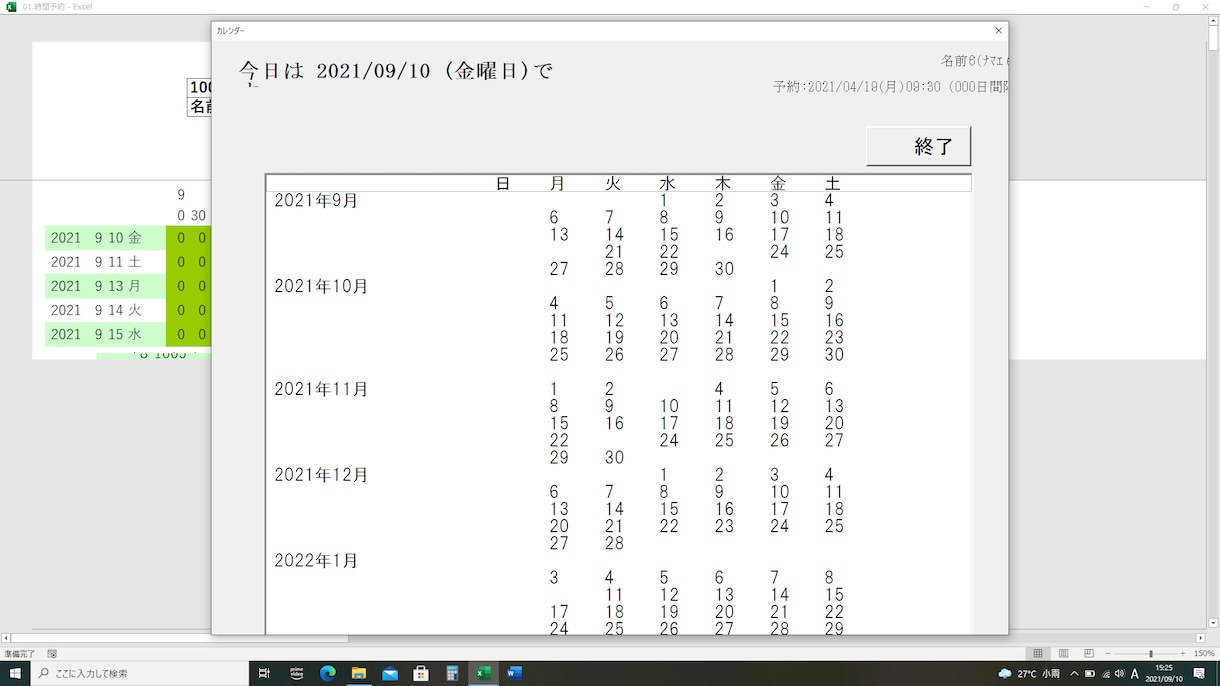
Task: Select day 3 under 2022年1月
Action: coord(554,578)
